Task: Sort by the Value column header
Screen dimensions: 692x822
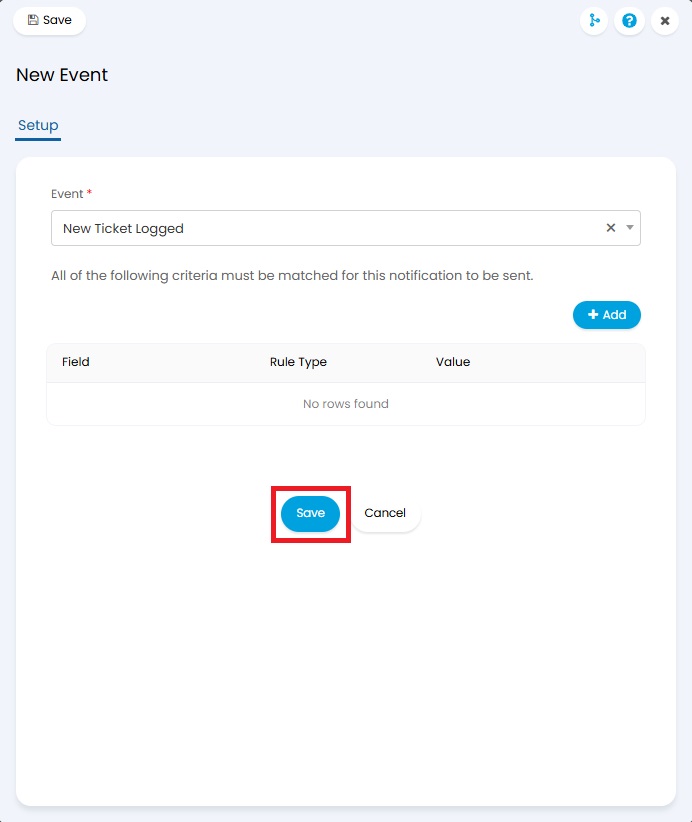Action: coord(453,362)
